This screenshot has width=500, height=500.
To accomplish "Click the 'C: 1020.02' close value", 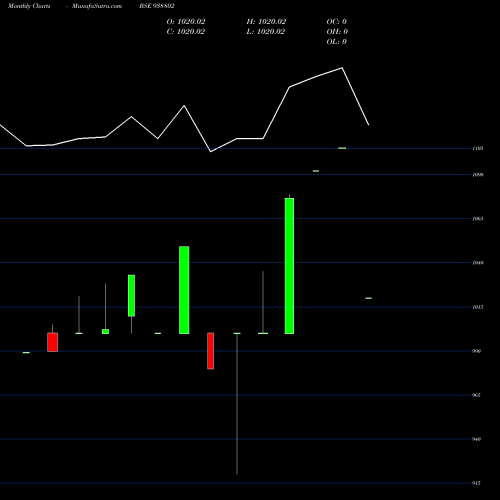I will point(186,31).
